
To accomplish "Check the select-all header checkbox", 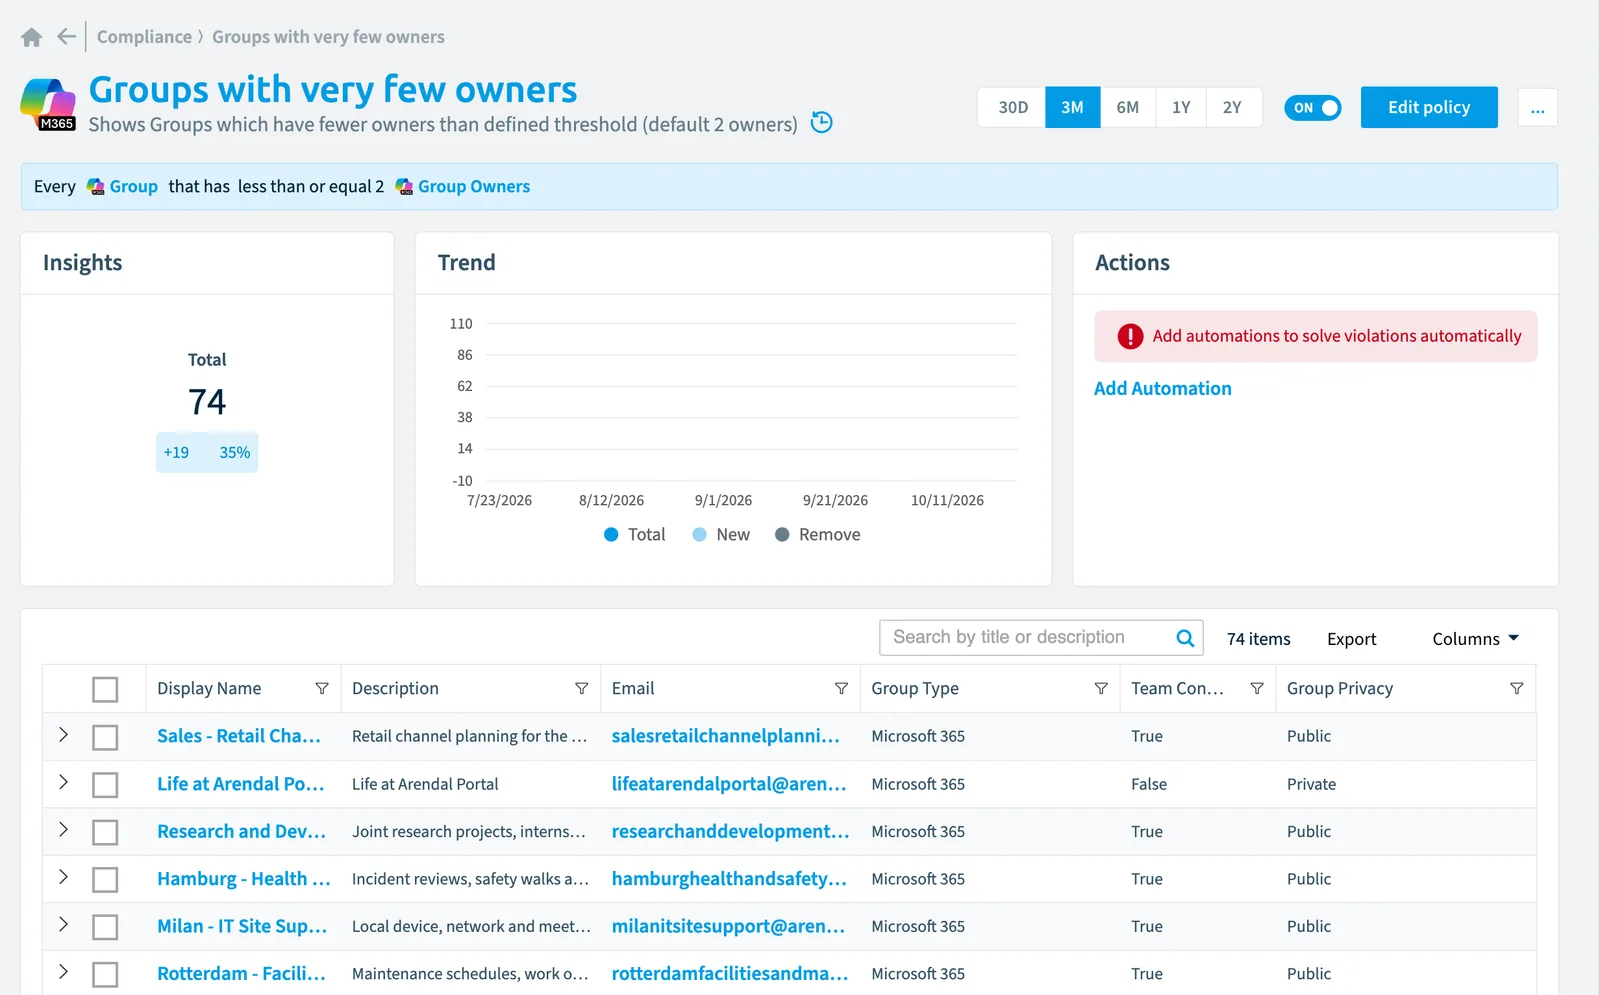I will 105,689.
